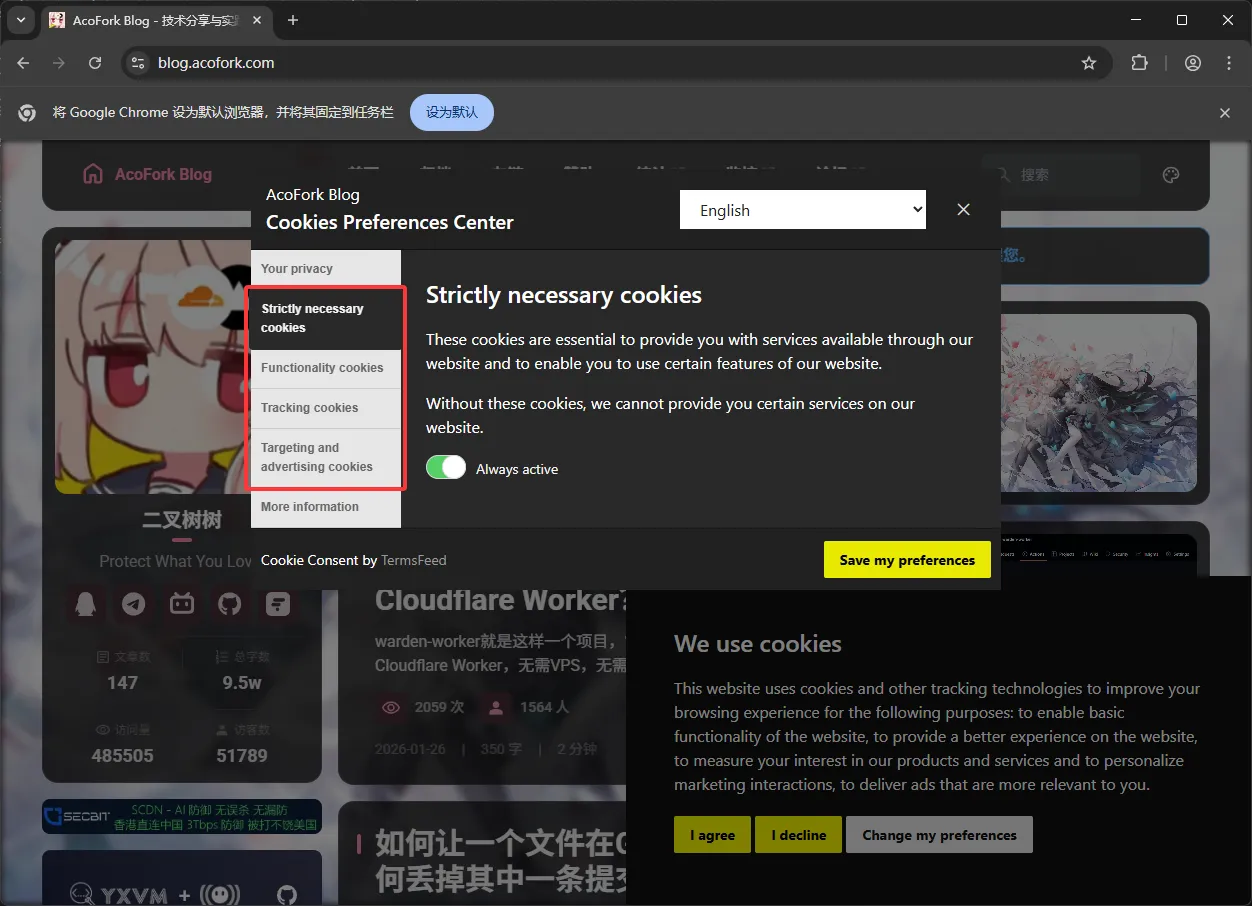Bookmark this page with the star icon
The height and width of the screenshot is (906, 1252).
coord(1089,63)
